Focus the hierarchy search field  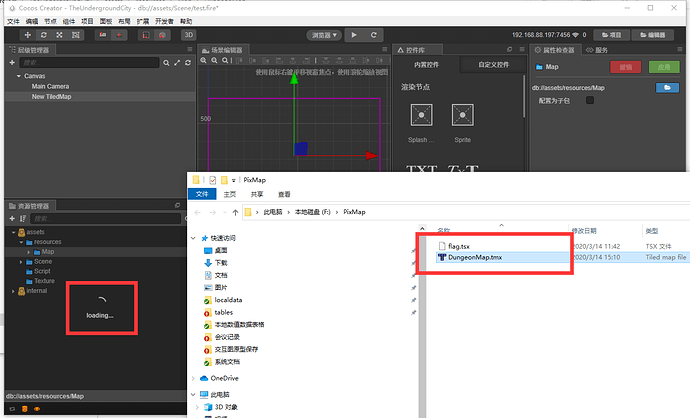coord(89,62)
